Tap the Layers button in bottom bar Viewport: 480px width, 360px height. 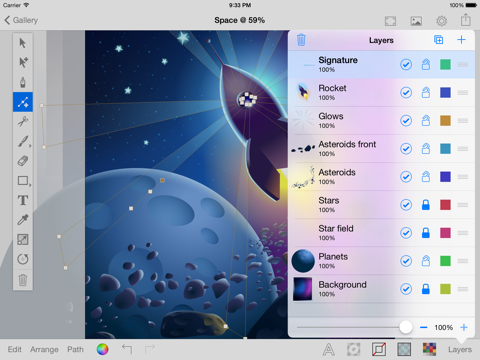click(460, 350)
